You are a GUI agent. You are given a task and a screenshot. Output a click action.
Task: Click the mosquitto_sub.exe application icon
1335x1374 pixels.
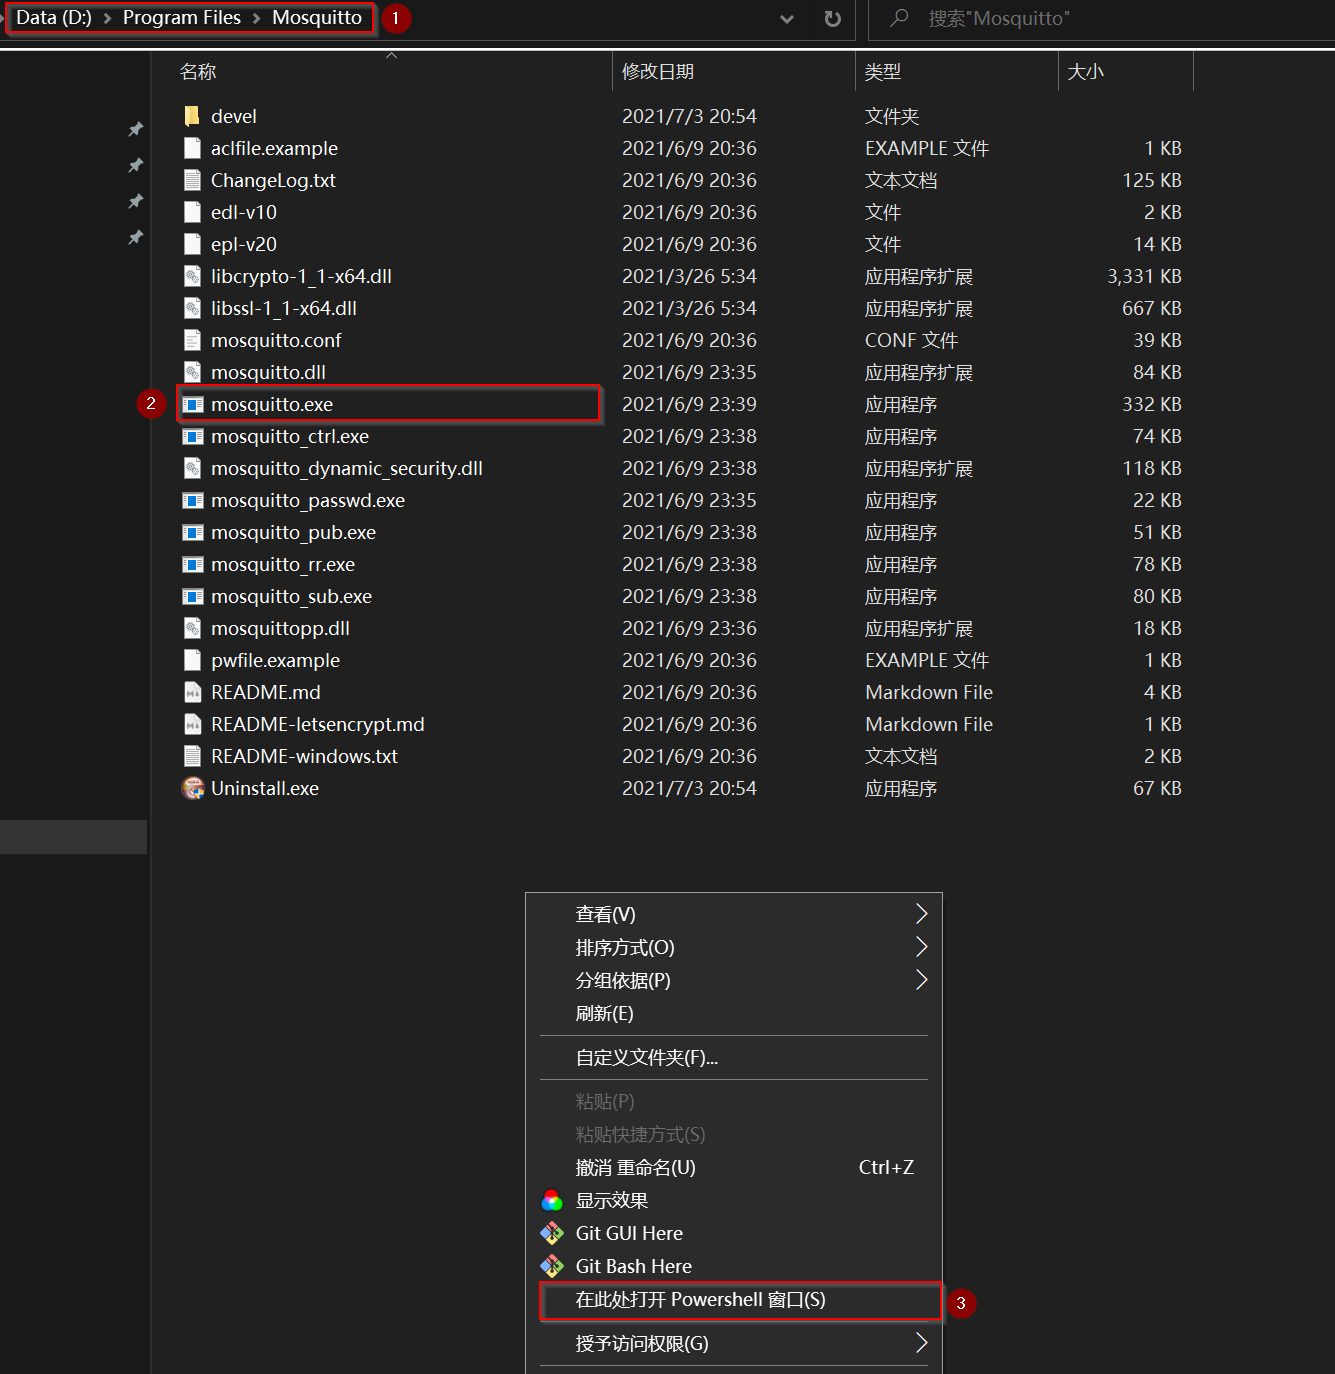click(x=193, y=596)
